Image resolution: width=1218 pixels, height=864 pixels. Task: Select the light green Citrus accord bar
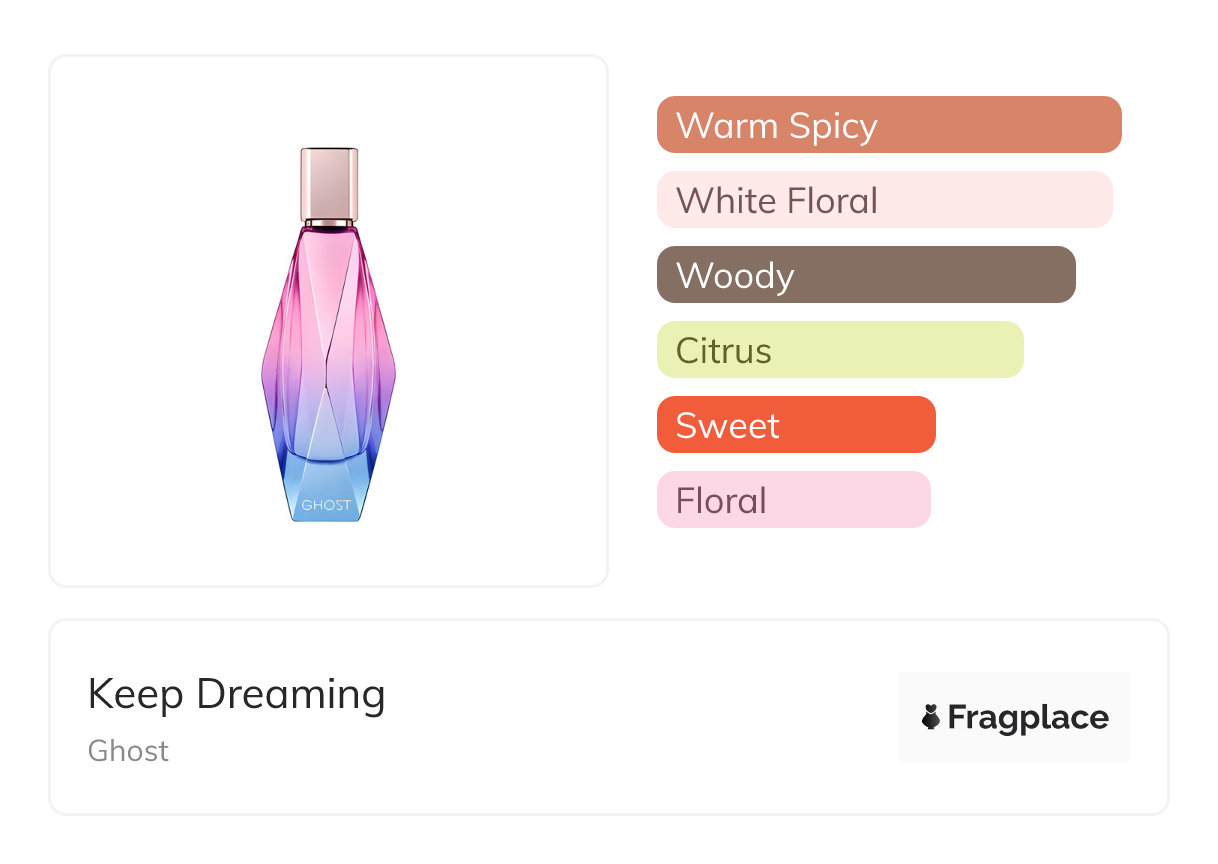pos(839,350)
